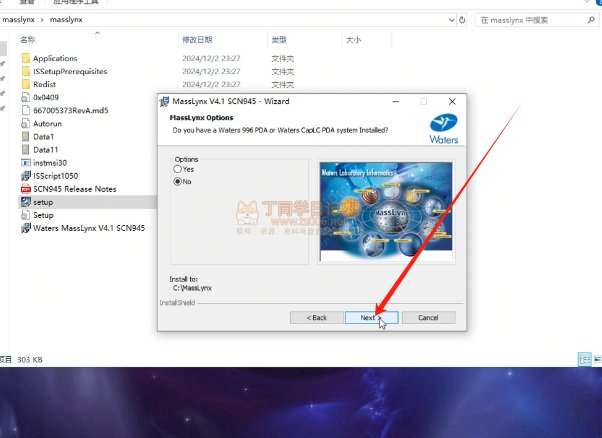
Task: Refresh the Explorer folder view
Action: point(462,20)
